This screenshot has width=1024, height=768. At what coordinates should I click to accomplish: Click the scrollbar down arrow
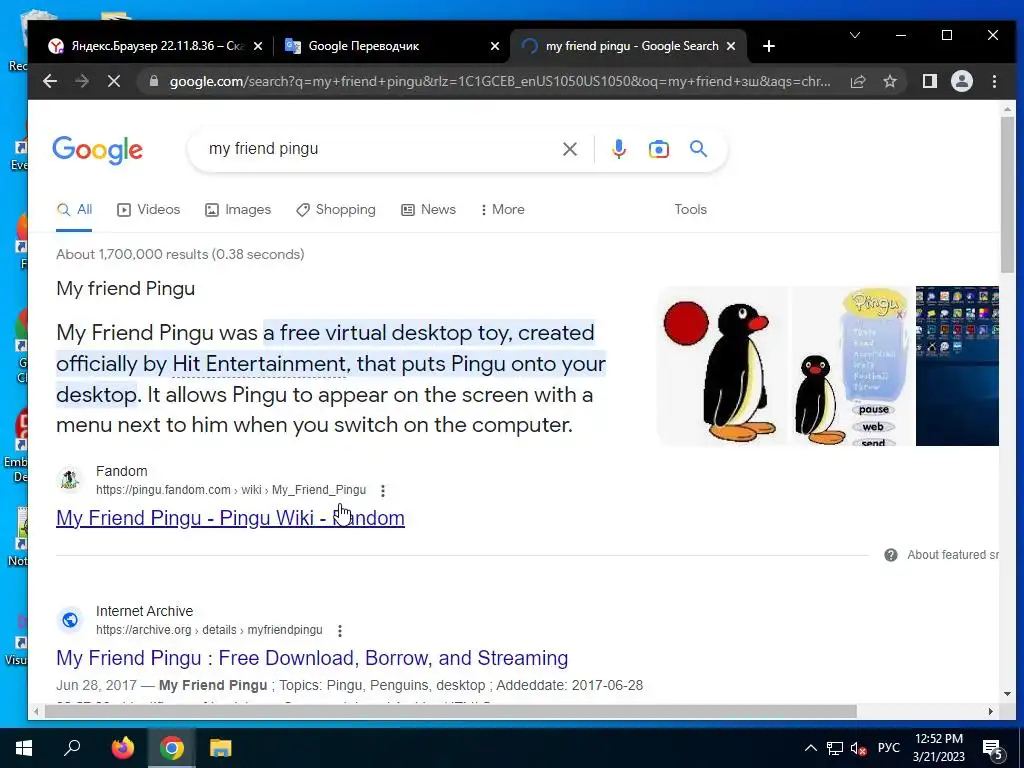point(1008,694)
